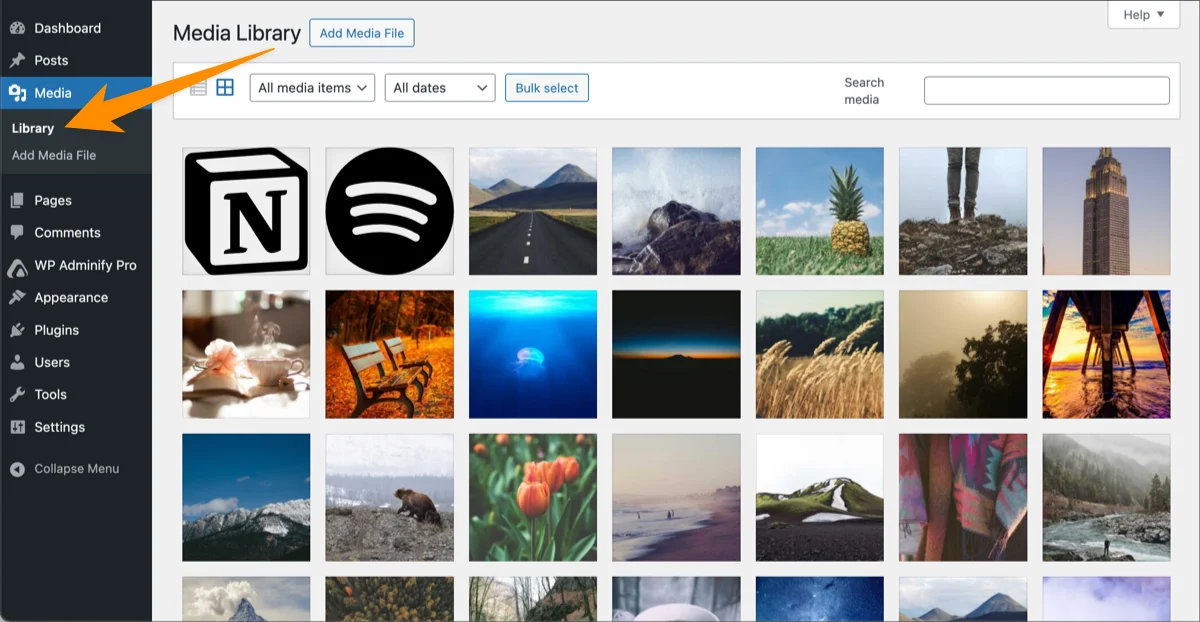This screenshot has height=622, width=1200.
Task: Click the Settings sliders icon
Action: click(17, 427)
